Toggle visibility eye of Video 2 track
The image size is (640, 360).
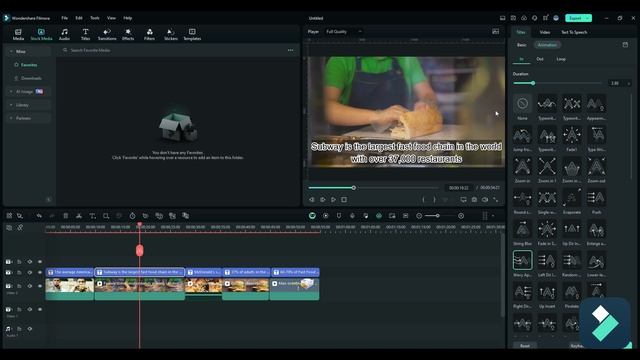[40, 286]
